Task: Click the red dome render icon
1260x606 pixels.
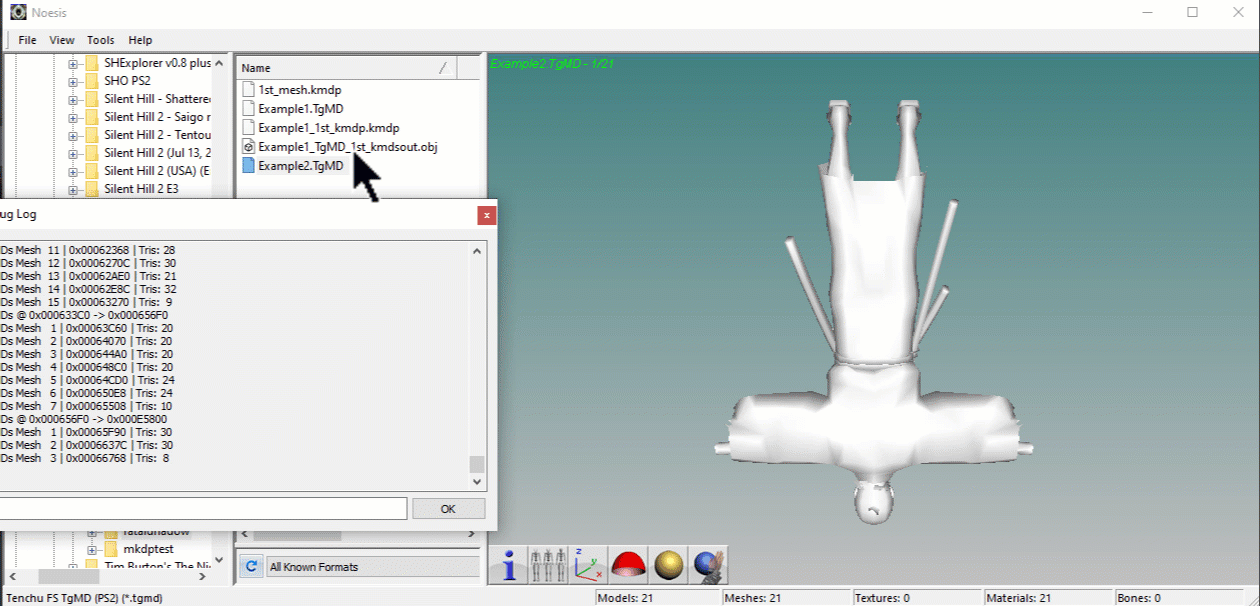Action: click(x=629, y=566)
